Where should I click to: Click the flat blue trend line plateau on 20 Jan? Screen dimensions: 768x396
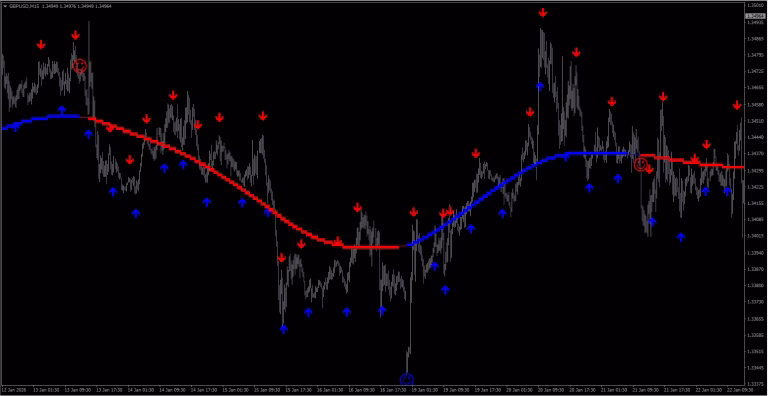coord(595,153)
